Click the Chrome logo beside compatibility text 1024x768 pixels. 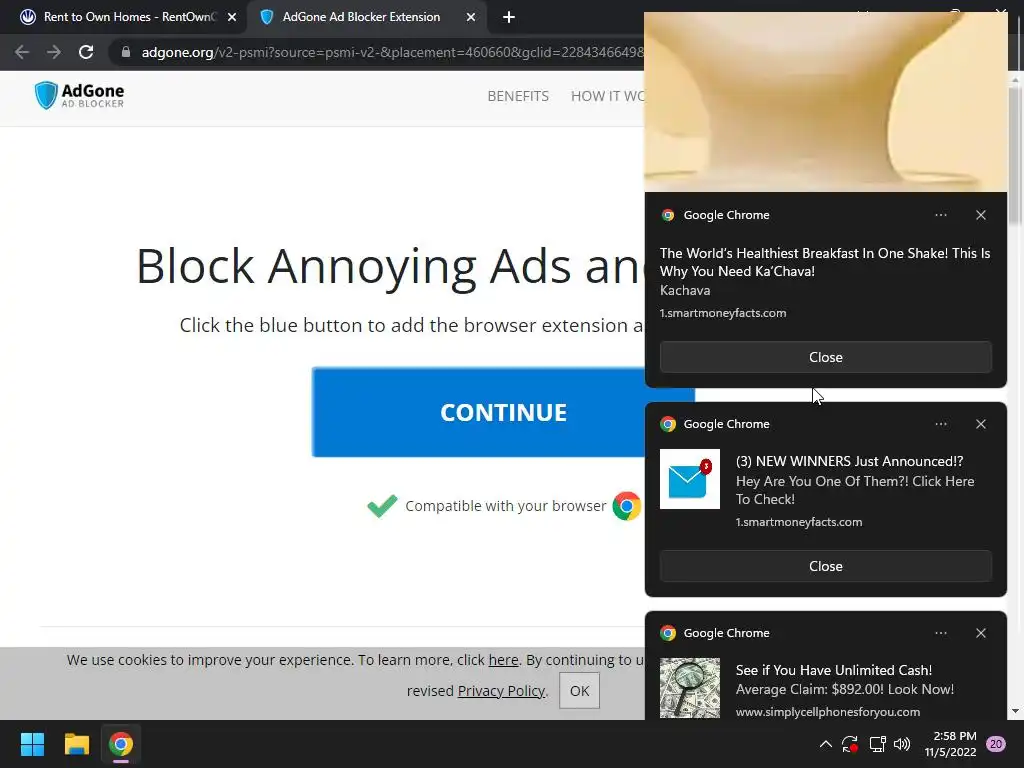(x=626, y=506)
